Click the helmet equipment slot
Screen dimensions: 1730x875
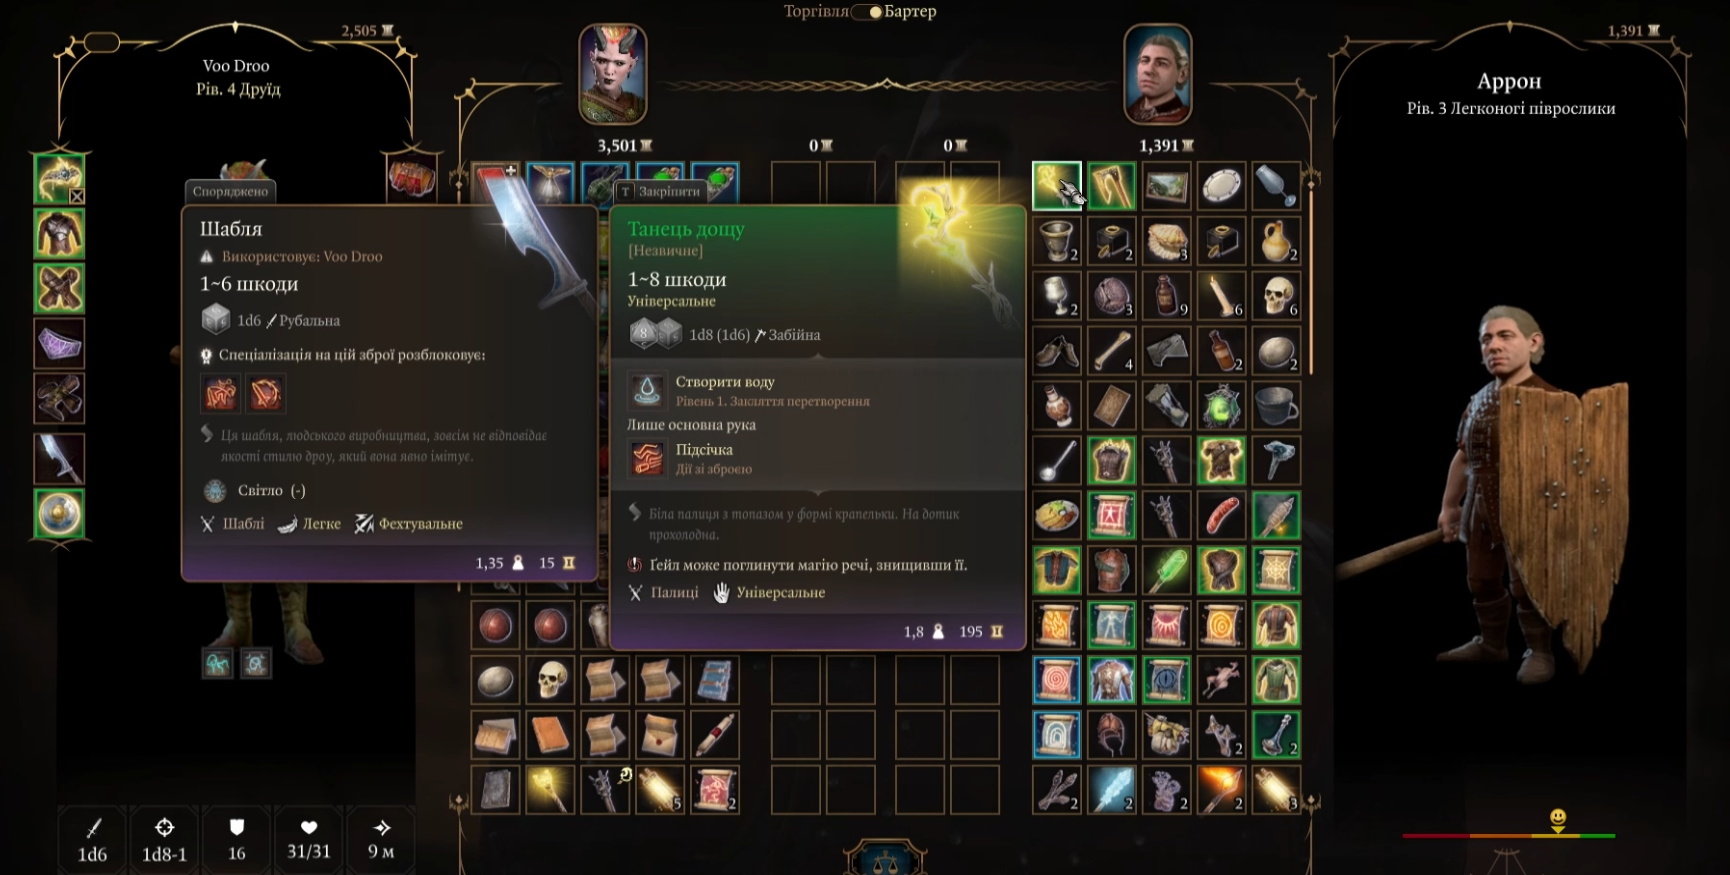tap(60, 179)
